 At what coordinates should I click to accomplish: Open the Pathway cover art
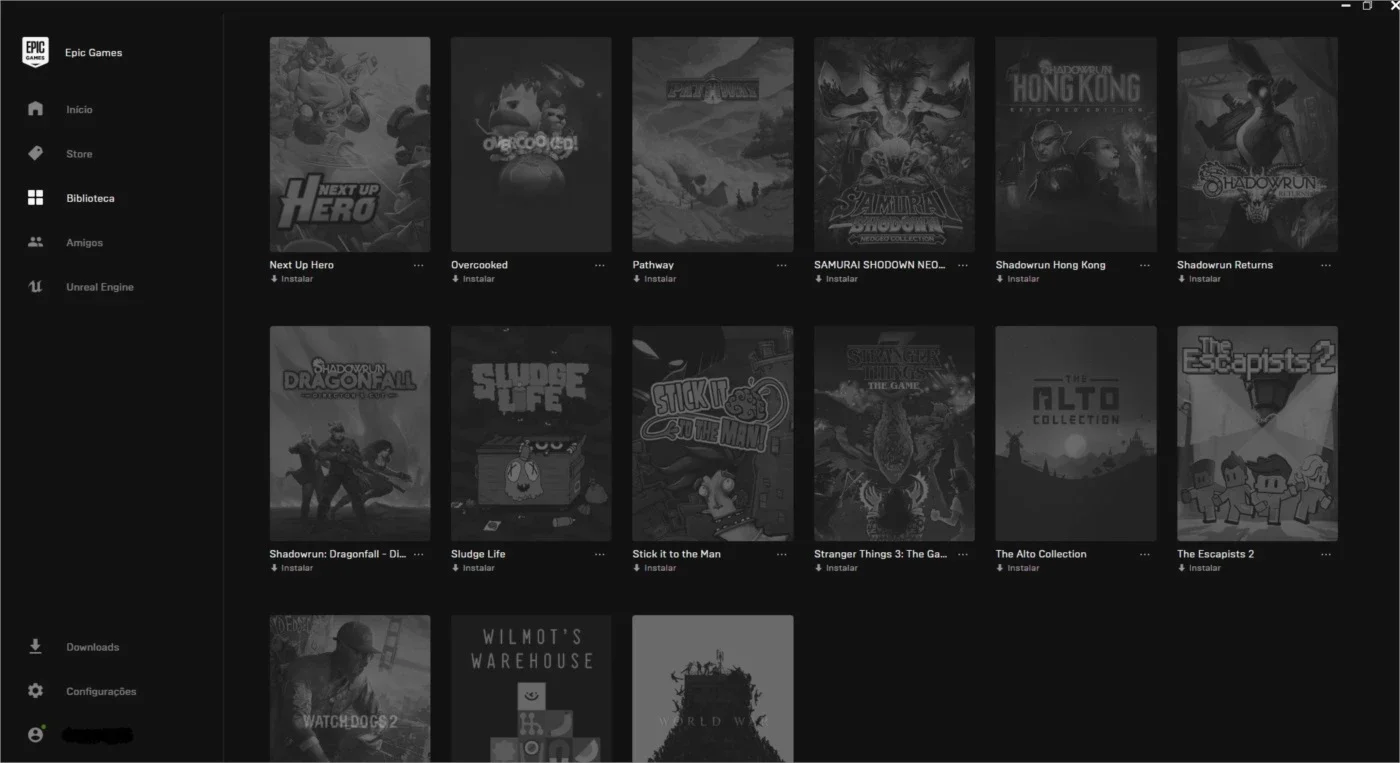click(x=713, y=144)
